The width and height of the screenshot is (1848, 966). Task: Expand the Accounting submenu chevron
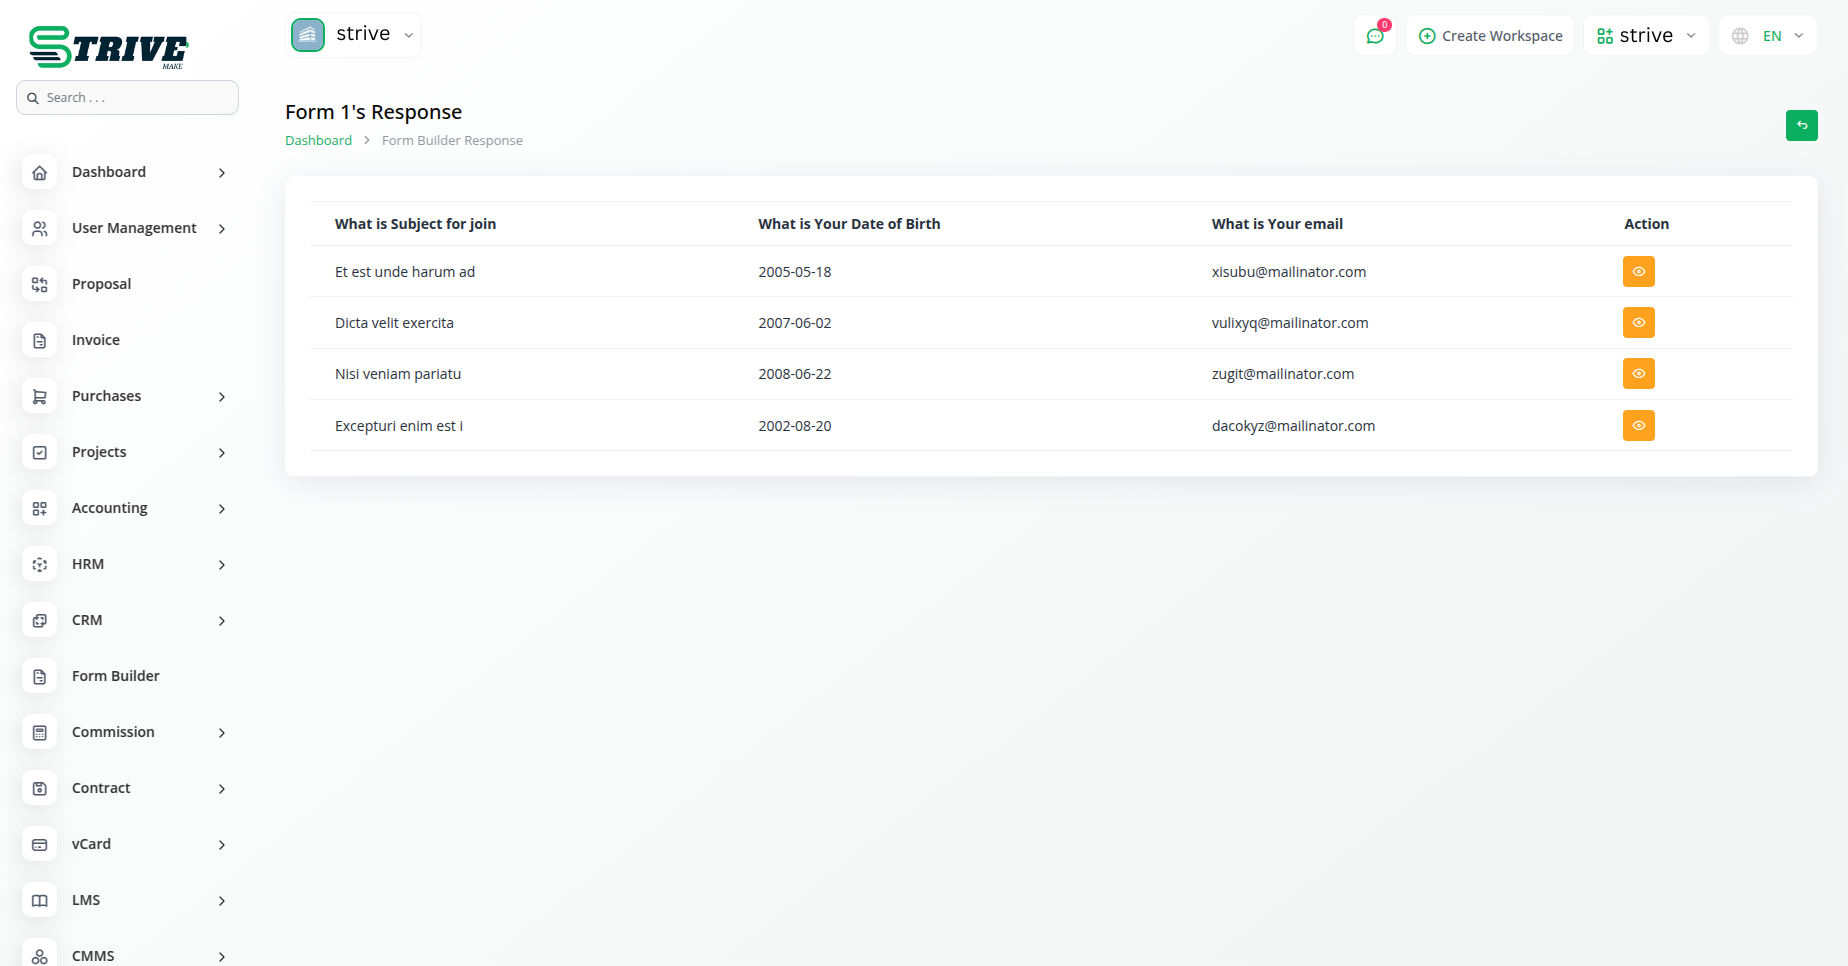pyautogui.click(x=222, y=509)
